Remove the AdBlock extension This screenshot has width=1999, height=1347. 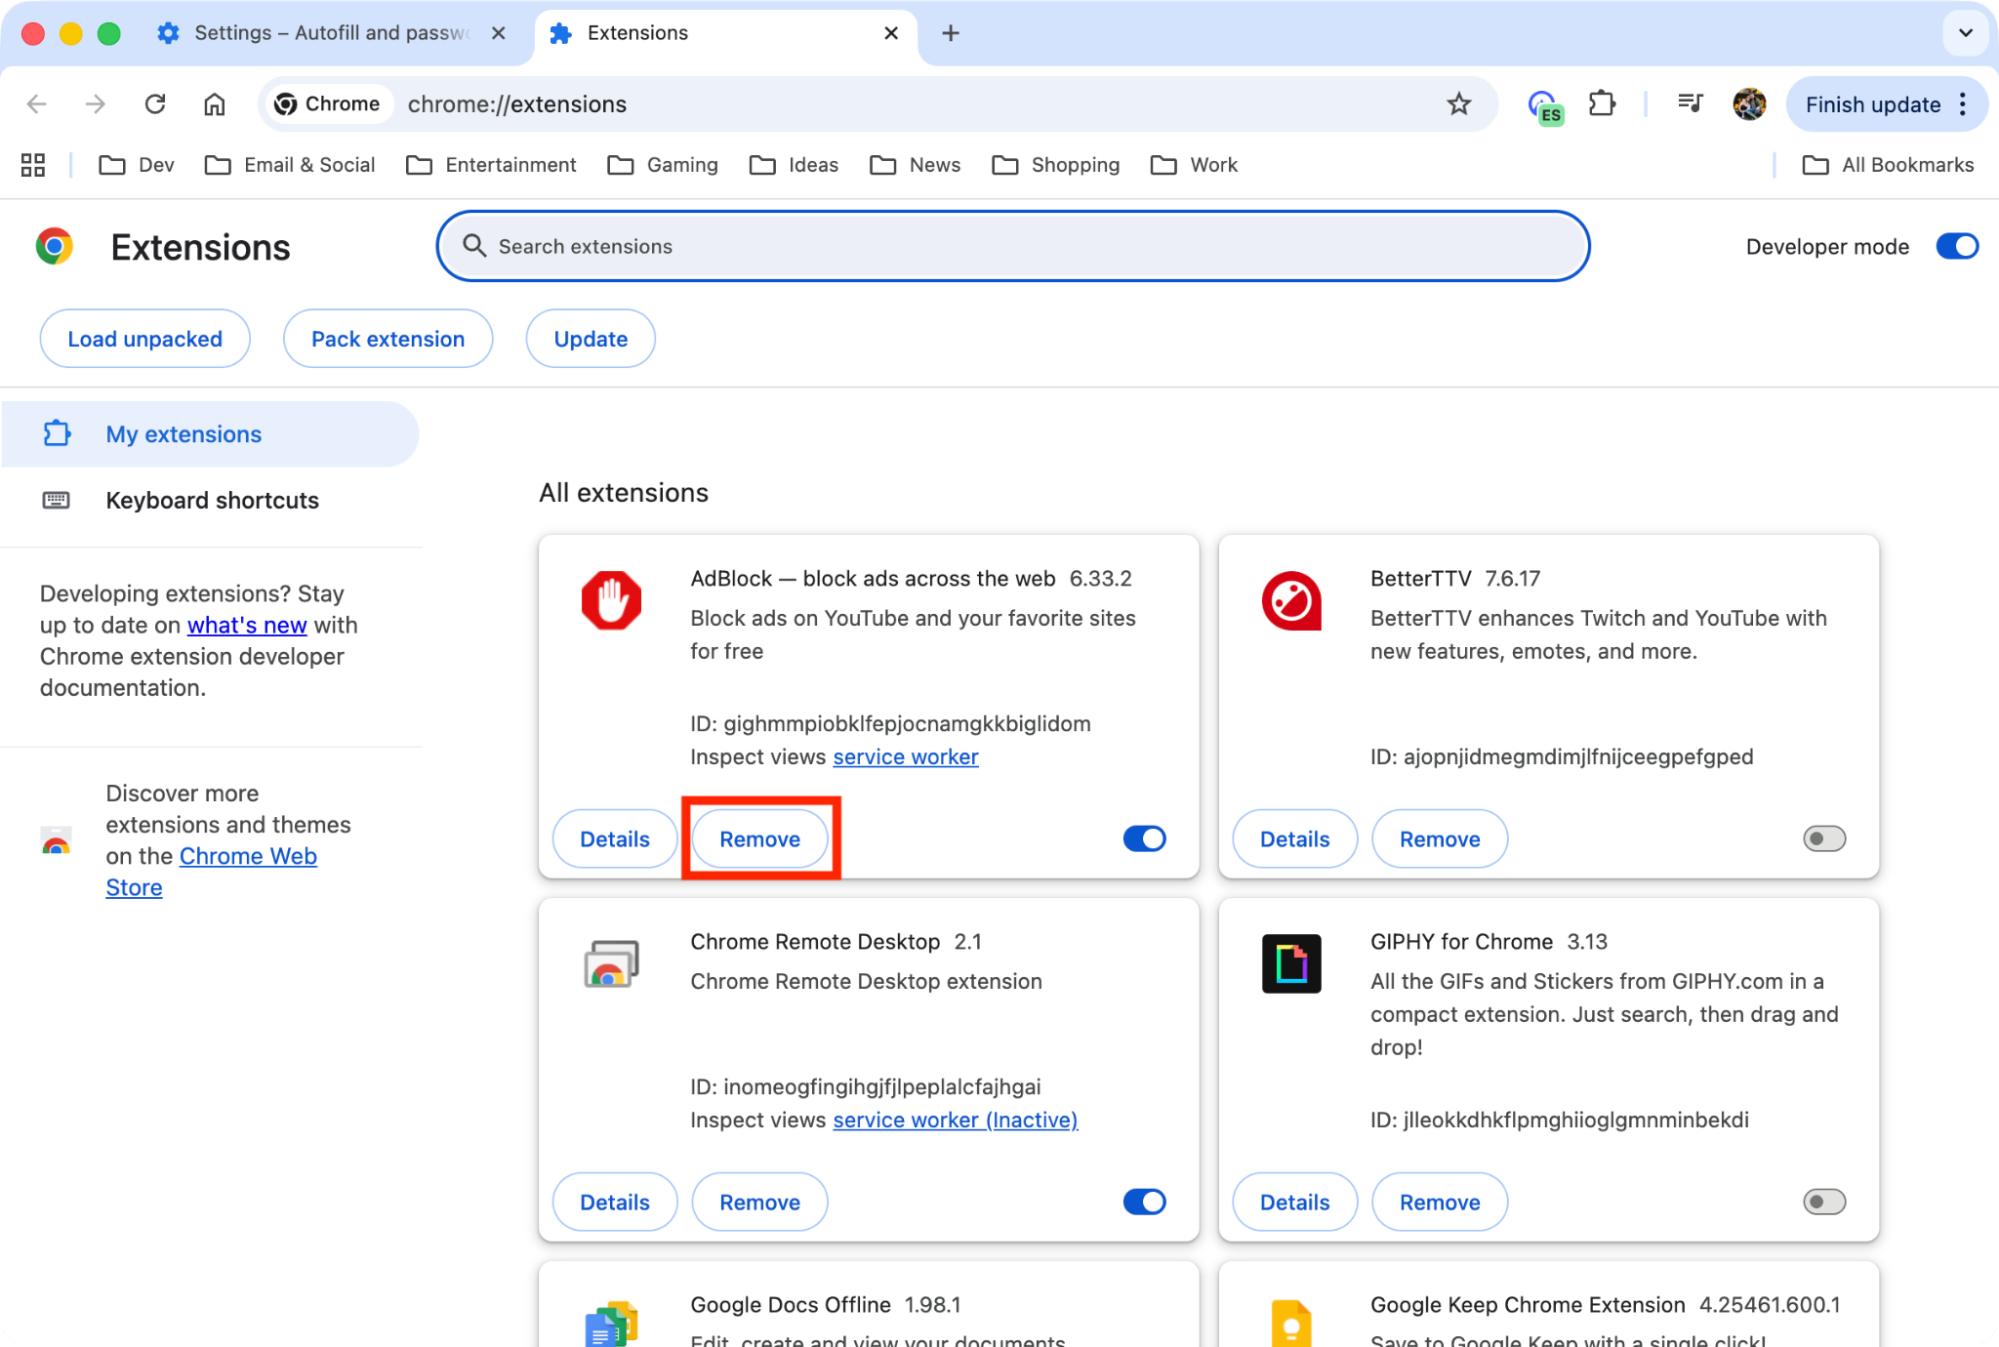[x=759, y=838]
